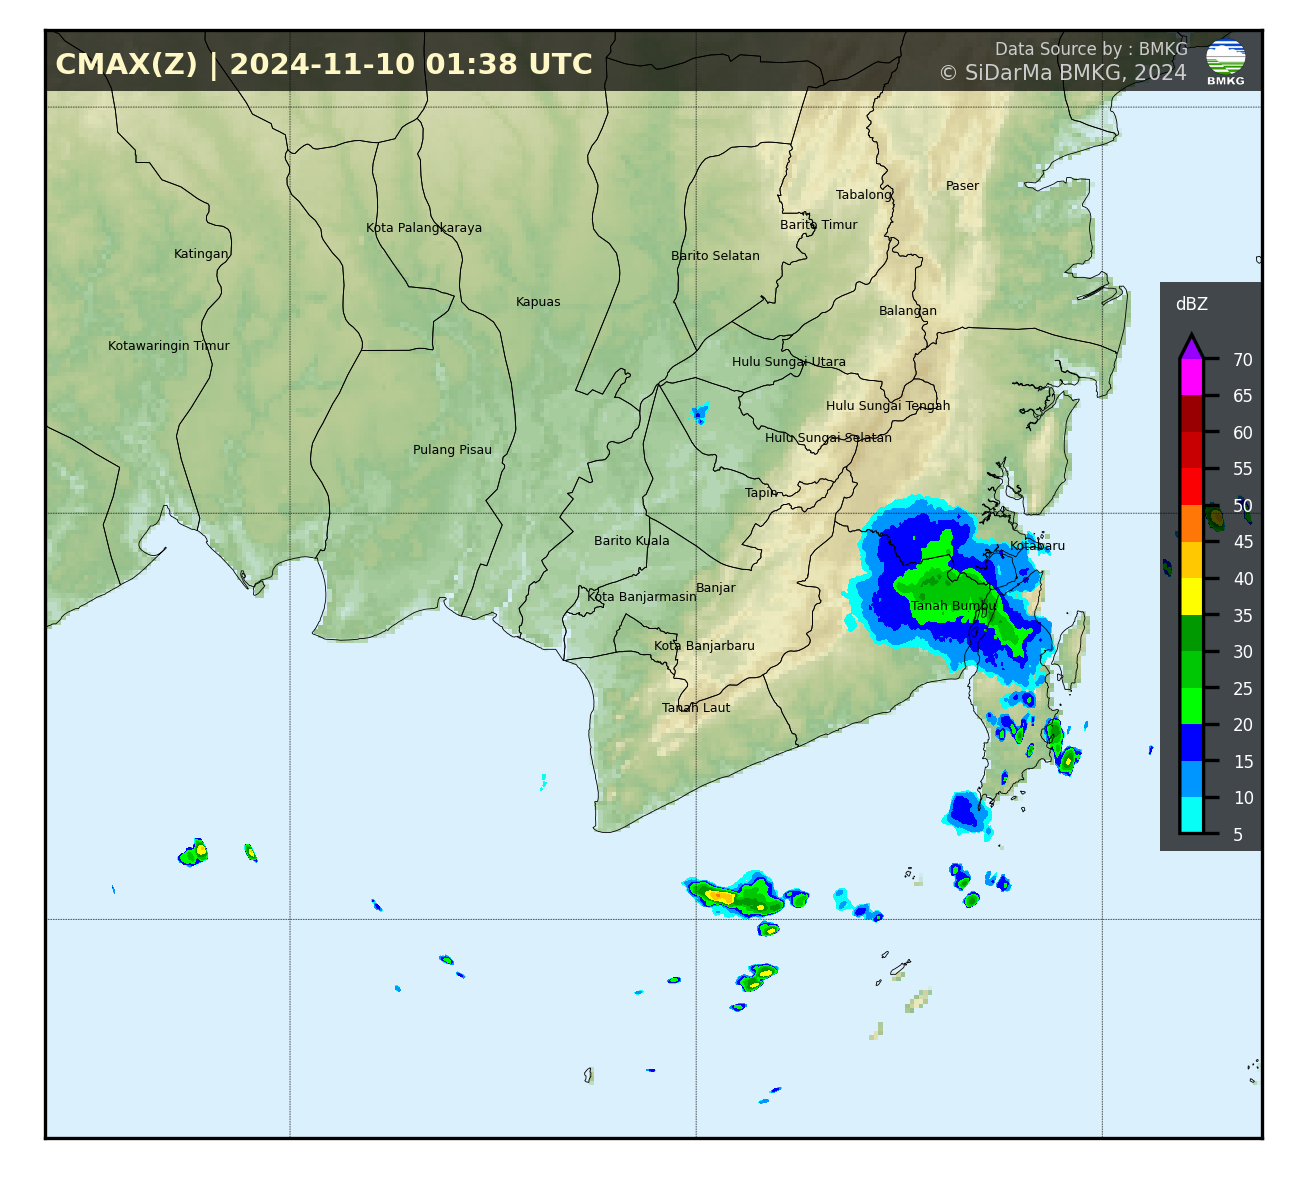This screenshot has height=1183, width=1291.
Task: Click the "© SiDarMa BMKG, 2024" copyright text
Action: tap(1063, 73)
